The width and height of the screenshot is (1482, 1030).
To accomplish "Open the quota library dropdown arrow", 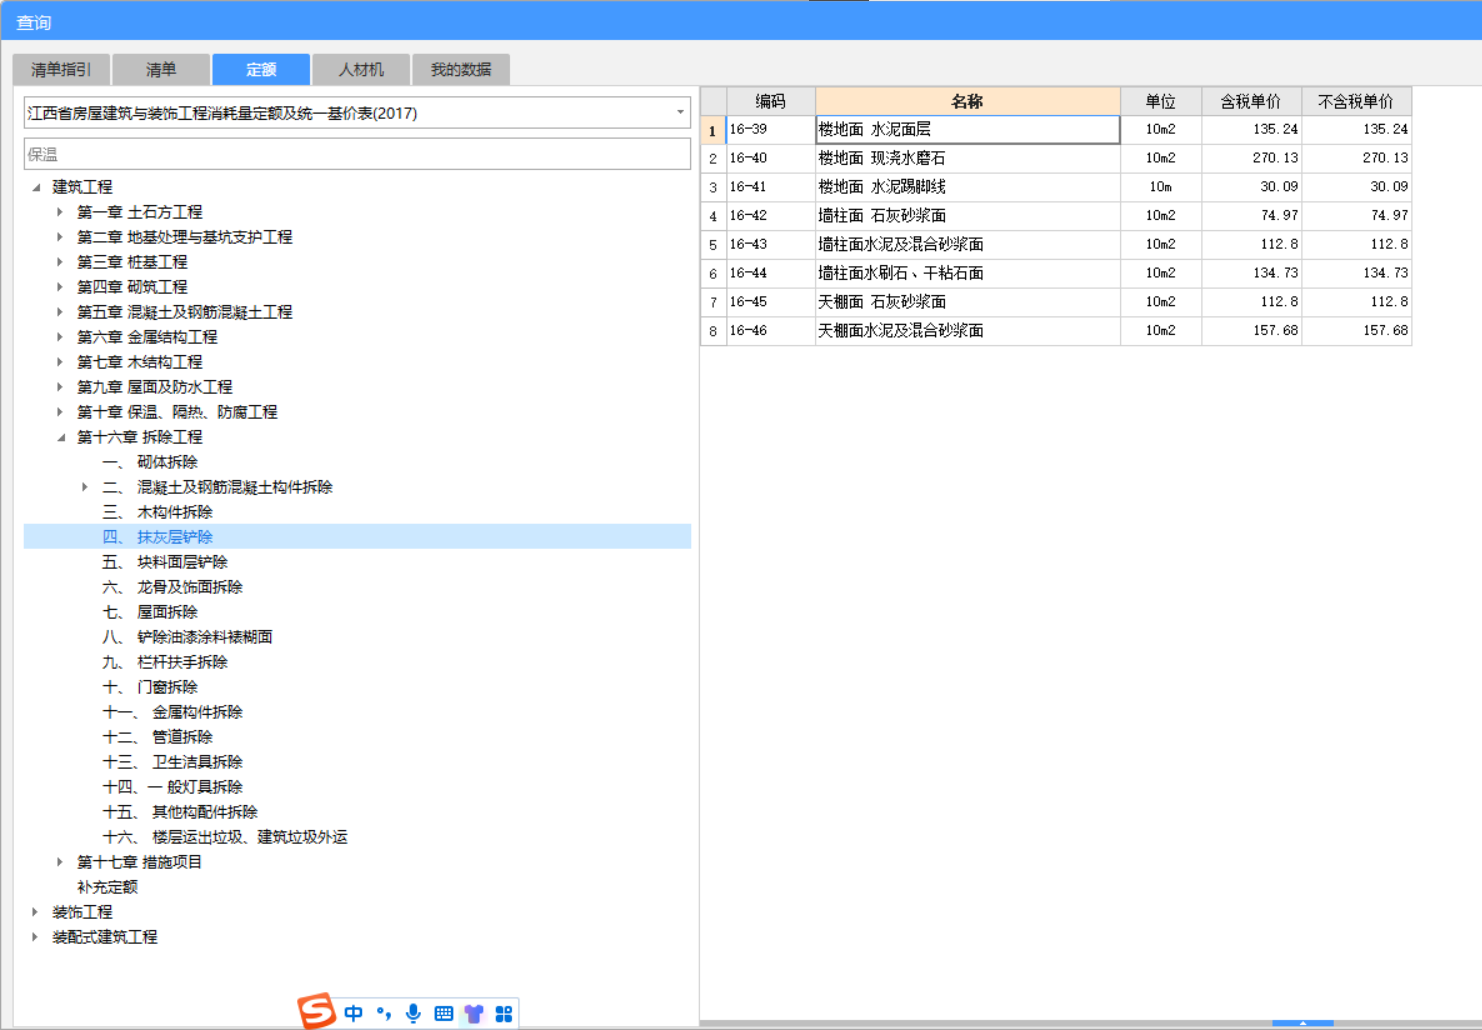I will [x=680, y=112].
